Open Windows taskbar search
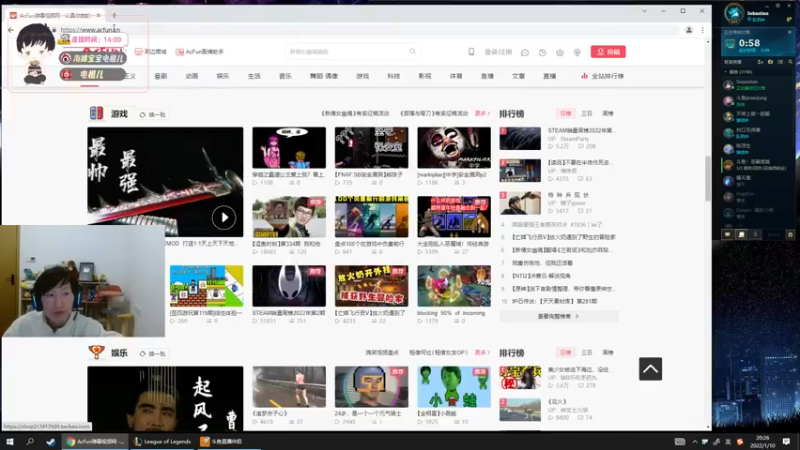The height and width of the screenshot is (450, 800). tap(30, 441)
